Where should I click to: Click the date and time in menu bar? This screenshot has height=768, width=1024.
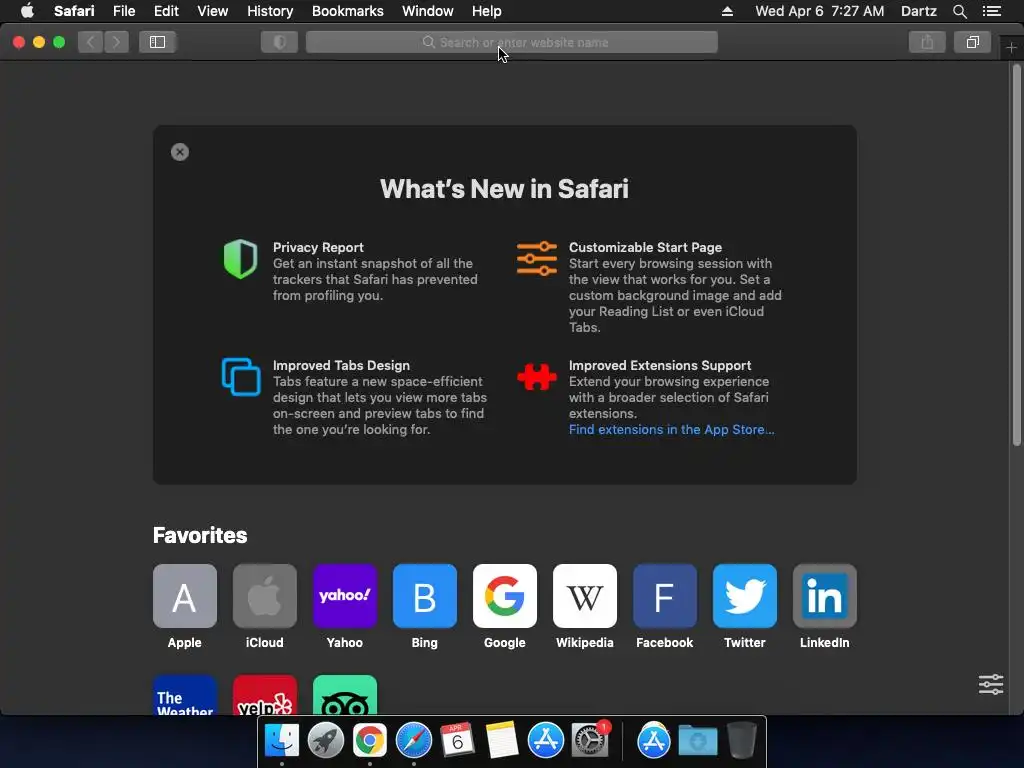(820, 11)
